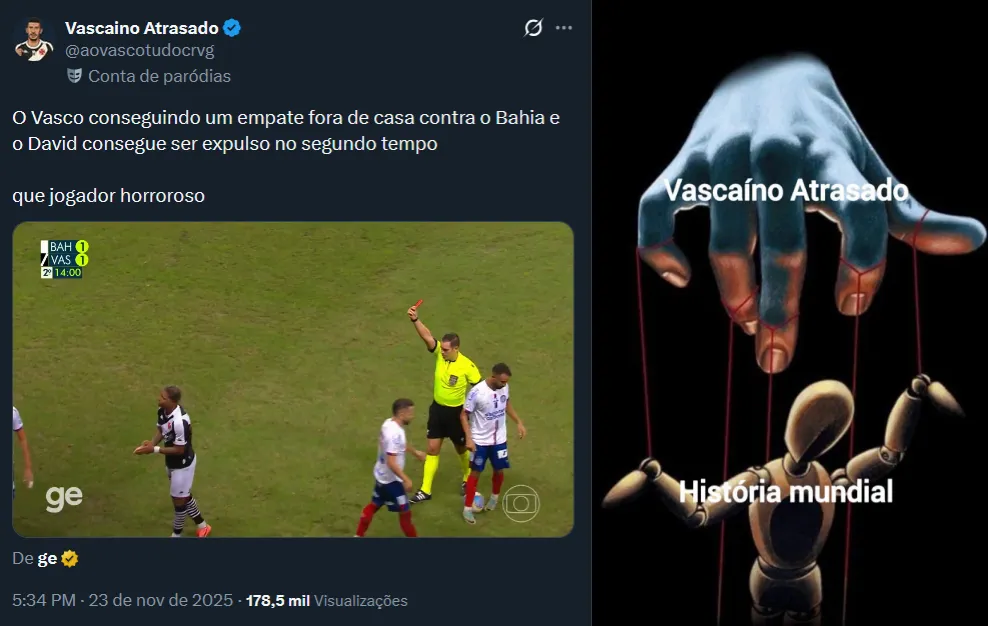Click the Vascaino Atrasado profile avatar
This screenshot has width=988, height=626.
pyautogui.click(x=33, y=40)
